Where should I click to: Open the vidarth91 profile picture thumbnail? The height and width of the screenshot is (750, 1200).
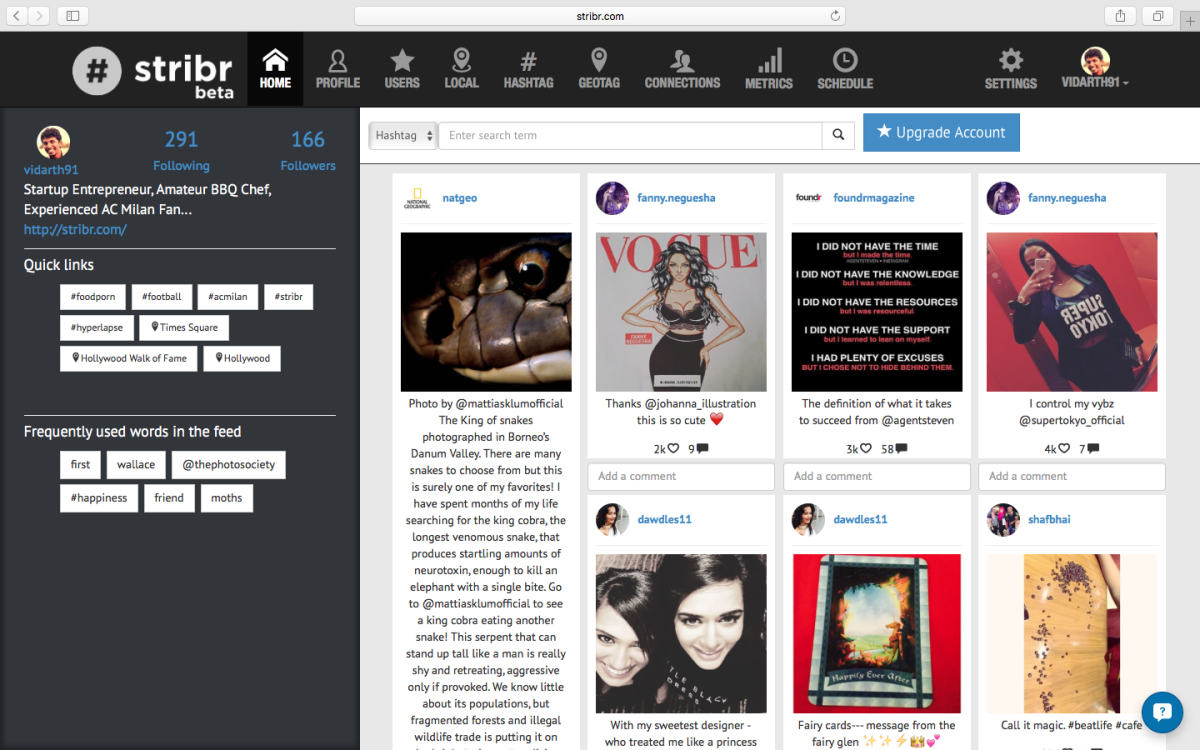coord(52,142)
